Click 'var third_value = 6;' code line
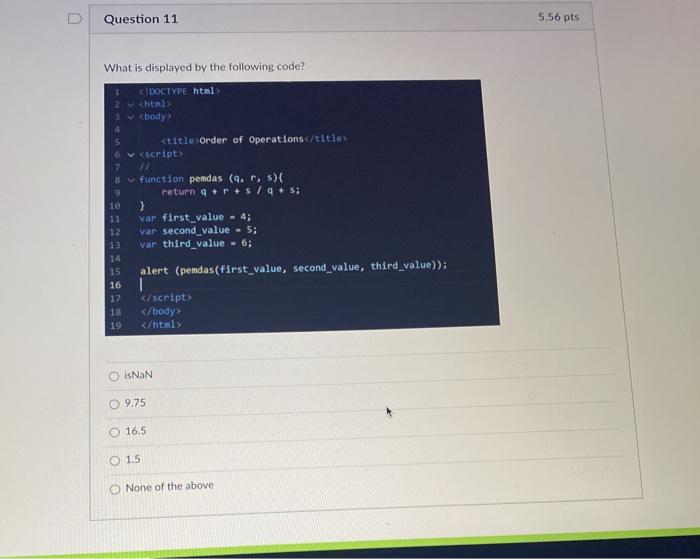The width and height of the screenshot is (700, 559). pos(196,244)
